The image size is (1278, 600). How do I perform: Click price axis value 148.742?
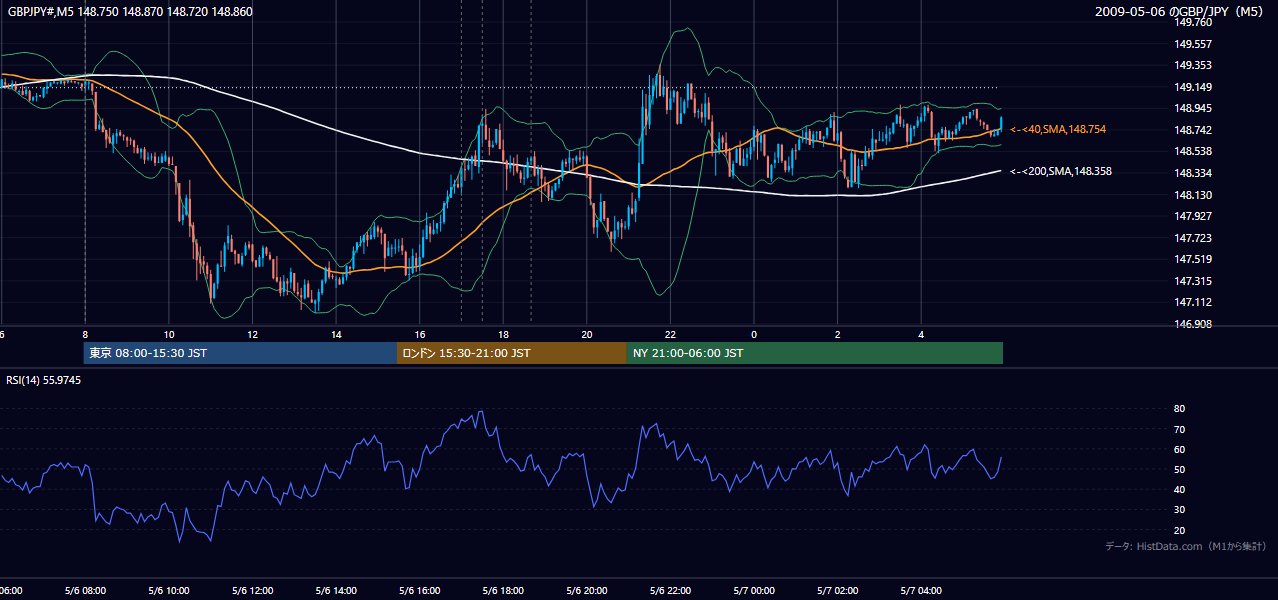[1193, 130]
